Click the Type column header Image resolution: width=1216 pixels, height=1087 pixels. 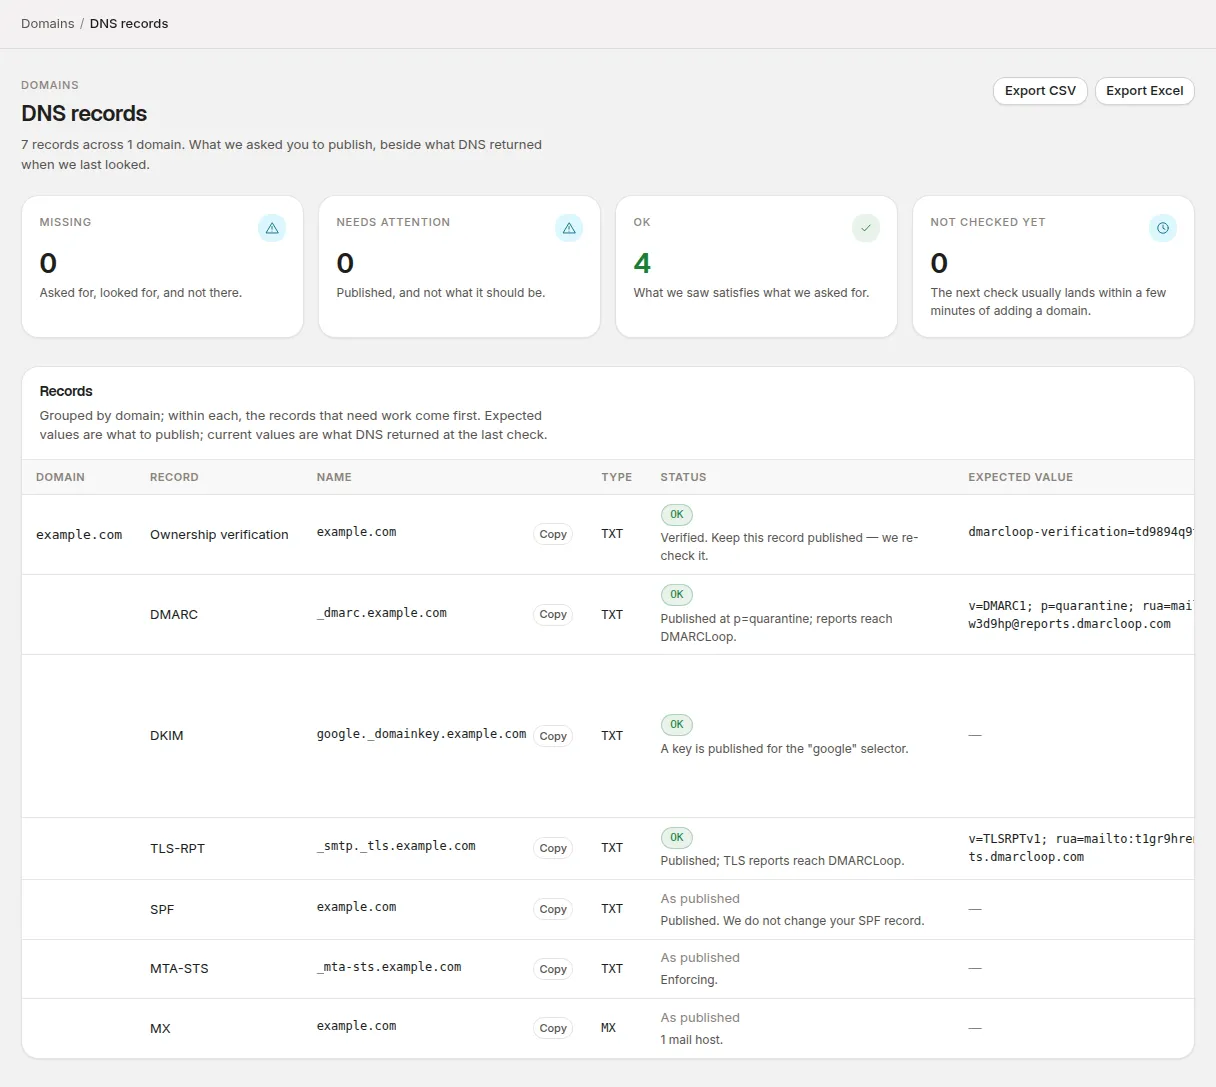(616, 477)
